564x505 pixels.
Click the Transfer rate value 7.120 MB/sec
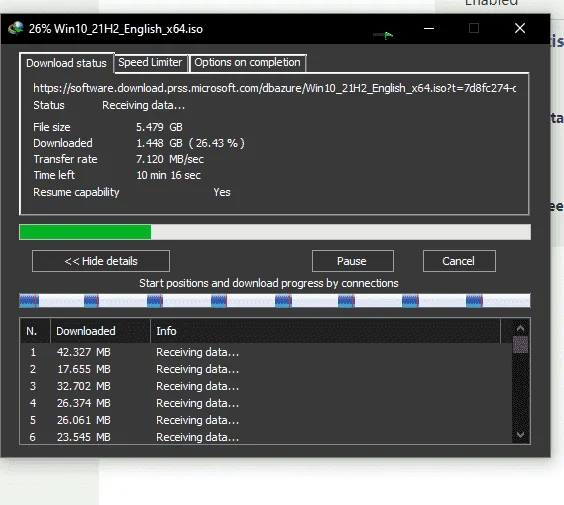pos(170,159)
